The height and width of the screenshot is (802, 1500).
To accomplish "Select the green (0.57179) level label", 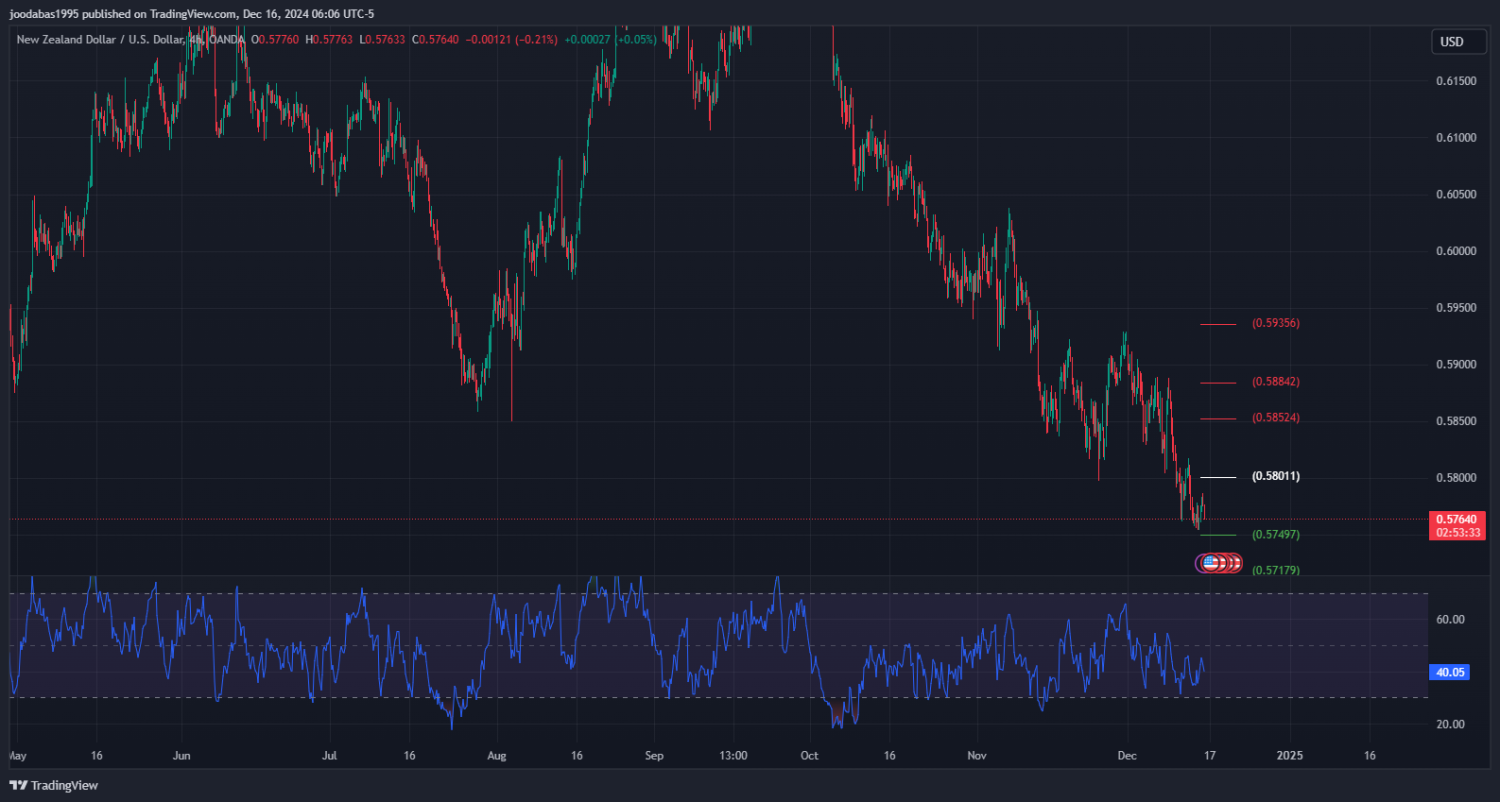I will (x=1276, y=570).
